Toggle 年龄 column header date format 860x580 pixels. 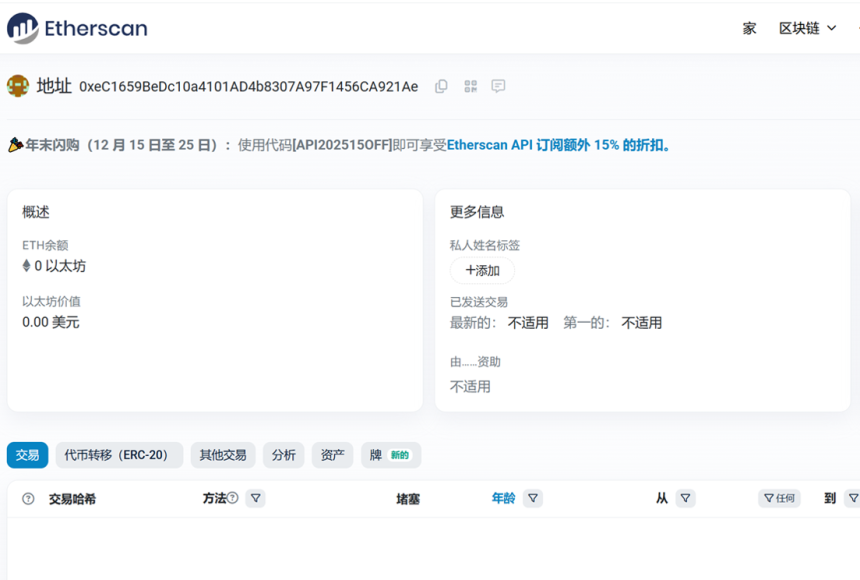pyautogui.click(x=503, y=498)
